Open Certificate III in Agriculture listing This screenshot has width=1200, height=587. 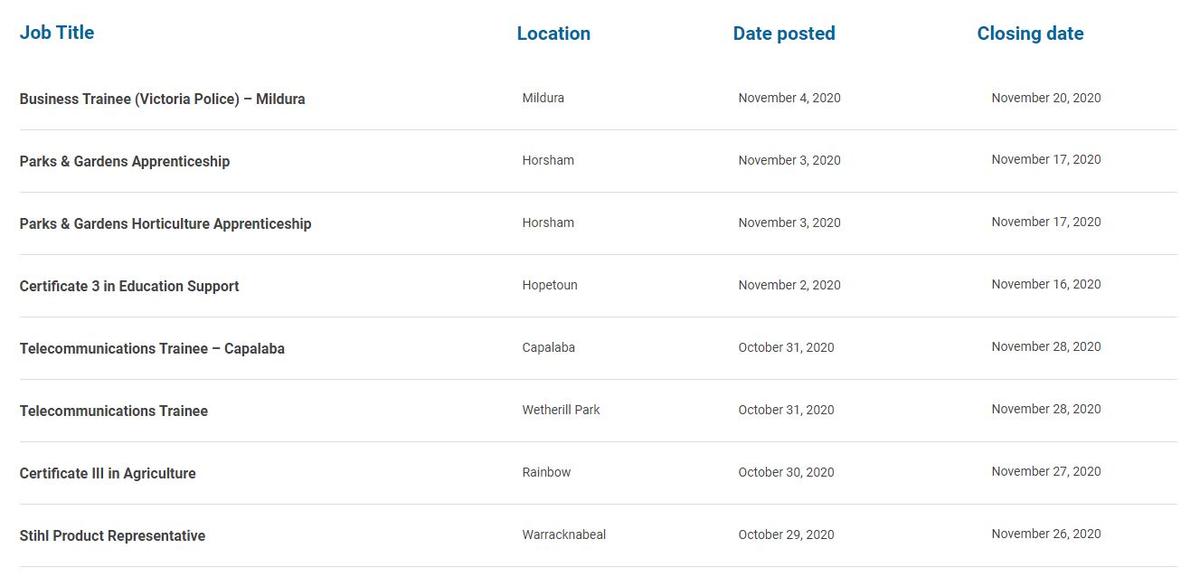[x=108, y=473]
